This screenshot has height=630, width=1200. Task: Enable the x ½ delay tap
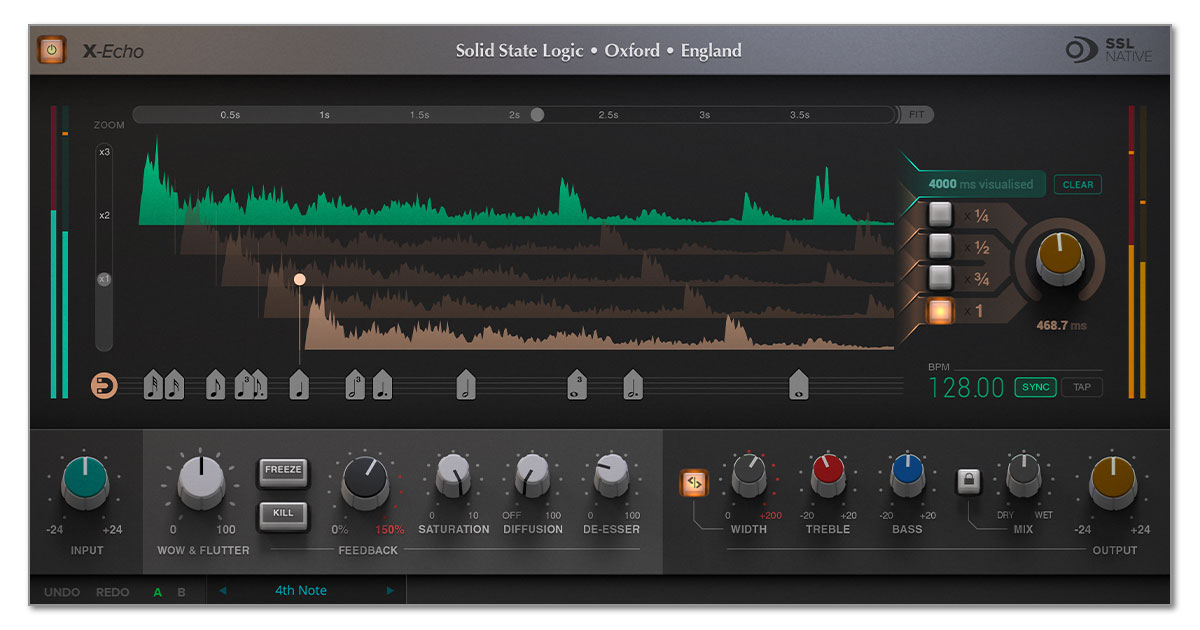pos(940,246)
